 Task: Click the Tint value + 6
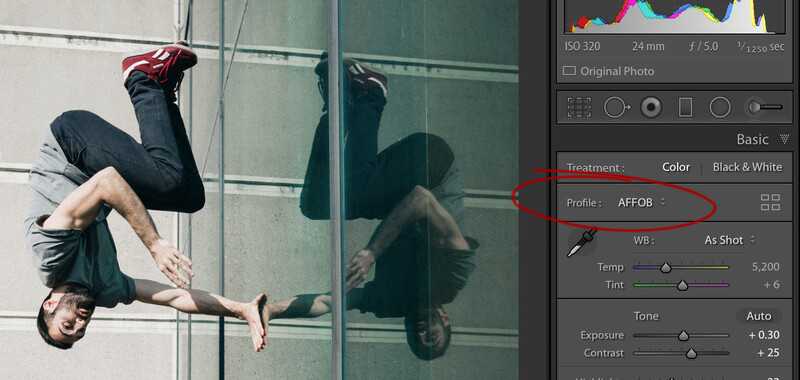point(771,285)
